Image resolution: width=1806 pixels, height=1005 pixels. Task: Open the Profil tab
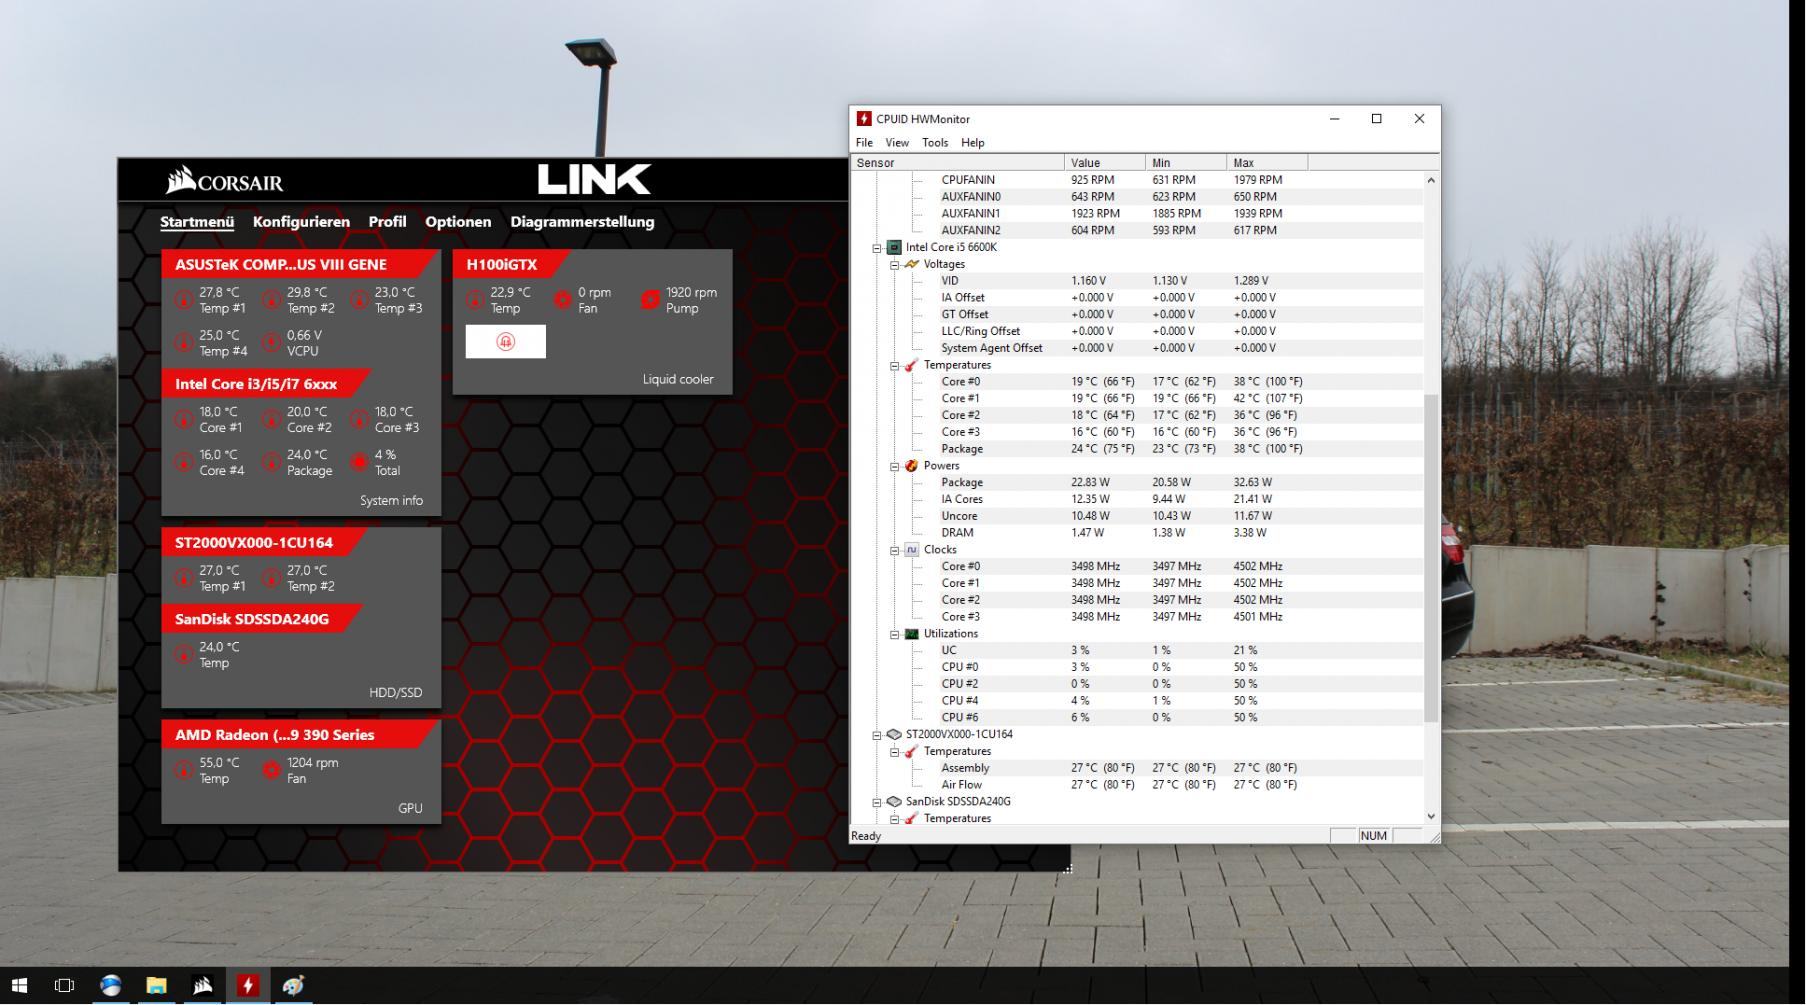[x=387, y=222]
